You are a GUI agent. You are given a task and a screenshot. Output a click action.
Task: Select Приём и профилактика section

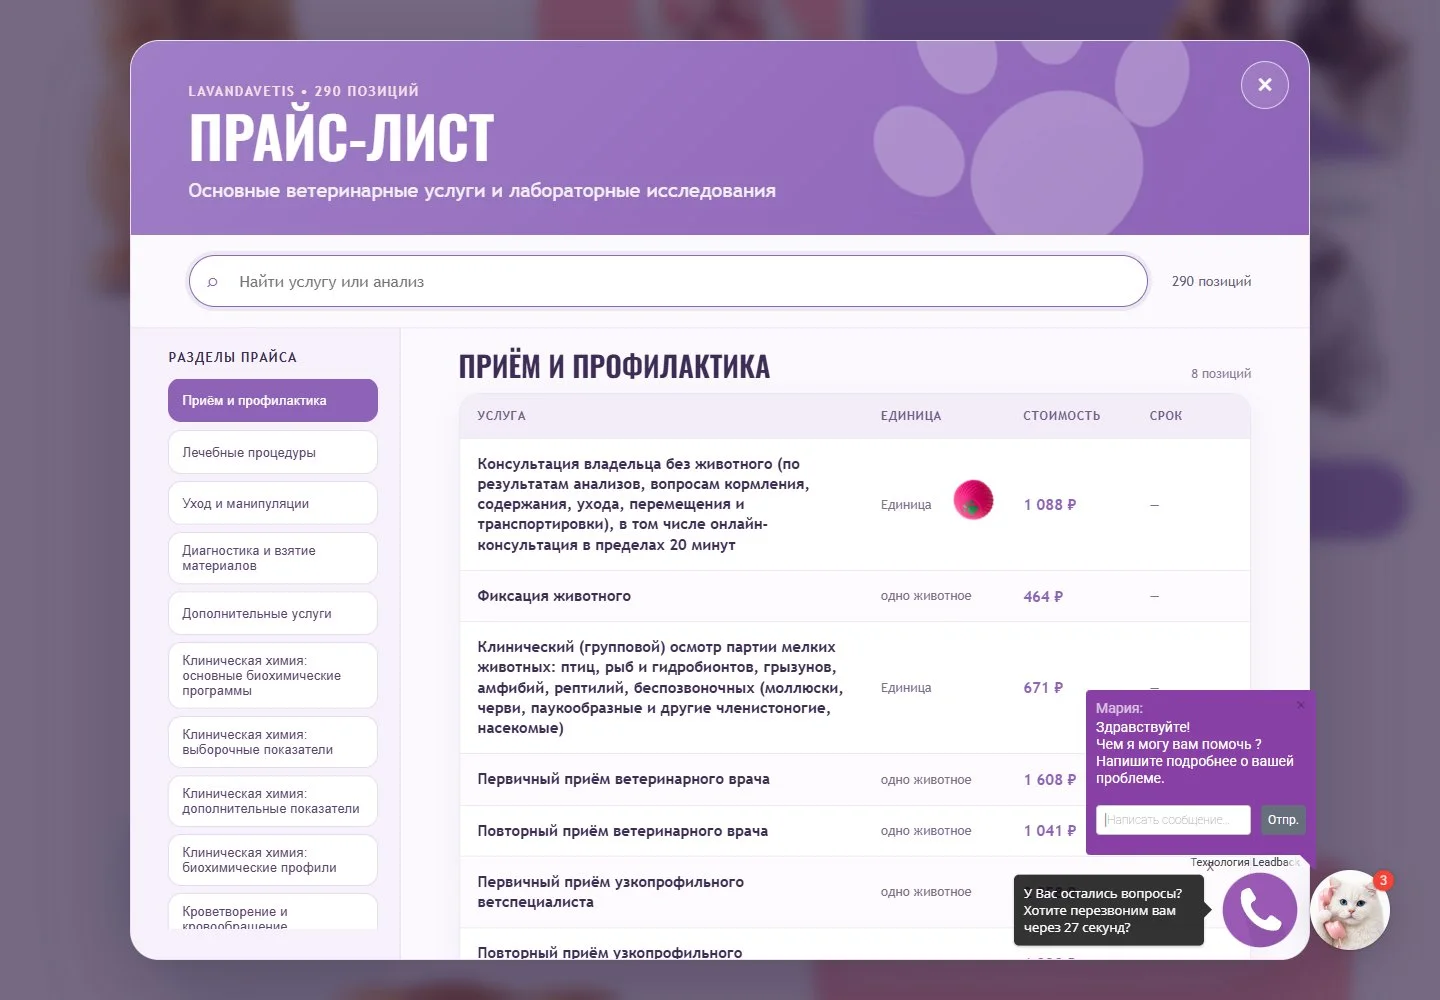point(273,400)
